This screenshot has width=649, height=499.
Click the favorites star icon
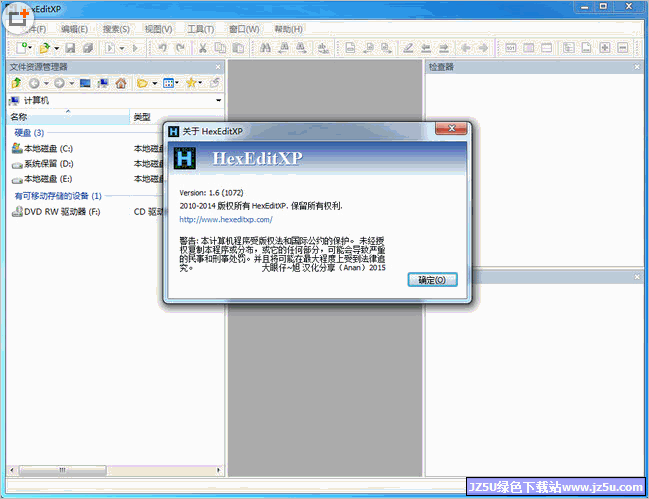click(191, 83)
